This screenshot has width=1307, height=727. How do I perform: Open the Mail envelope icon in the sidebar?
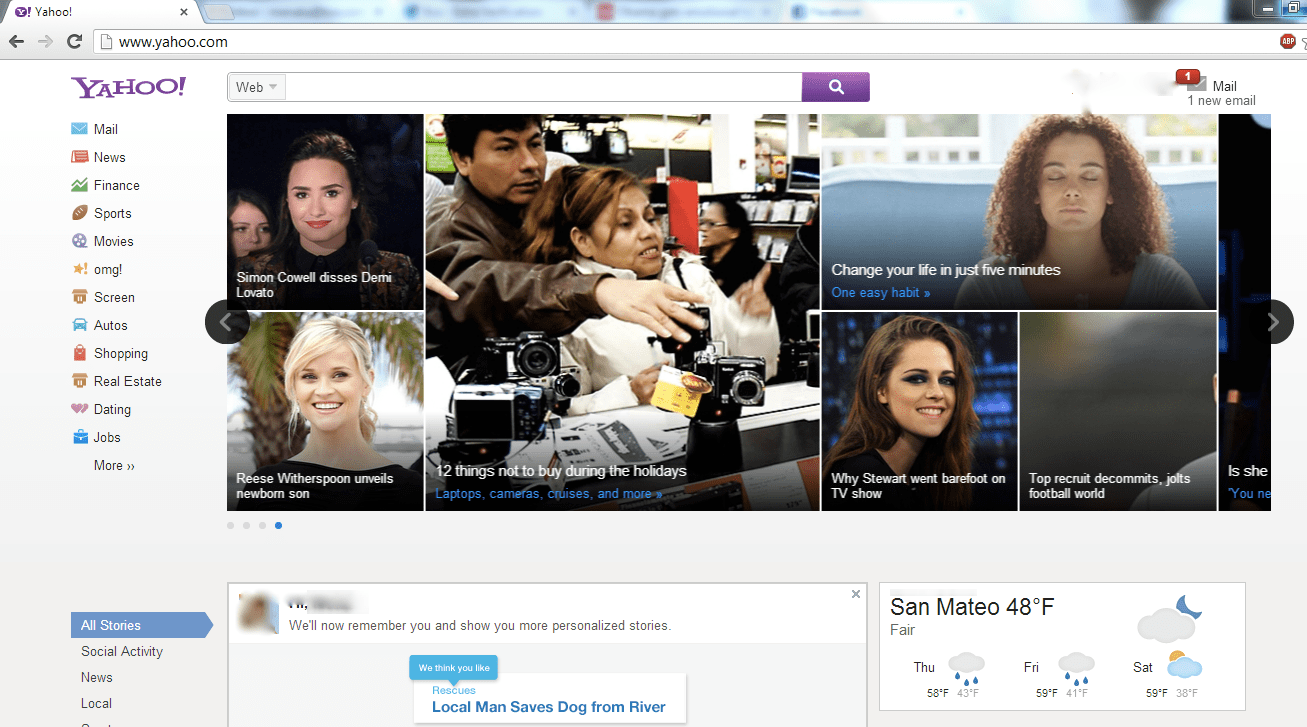point(78,128)
